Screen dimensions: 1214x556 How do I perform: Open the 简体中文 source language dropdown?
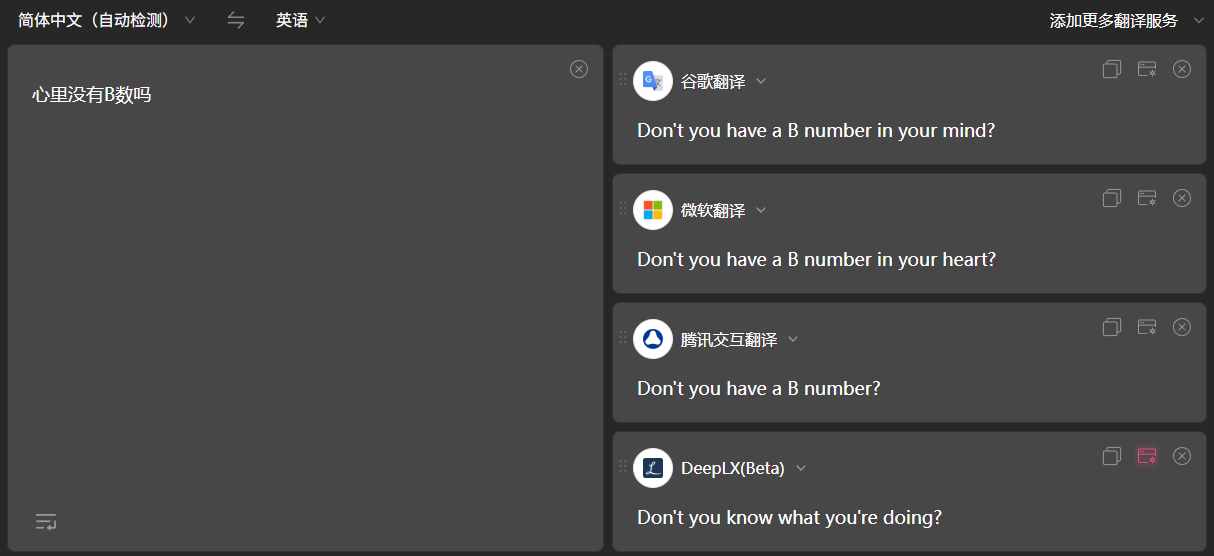(107, 20)
